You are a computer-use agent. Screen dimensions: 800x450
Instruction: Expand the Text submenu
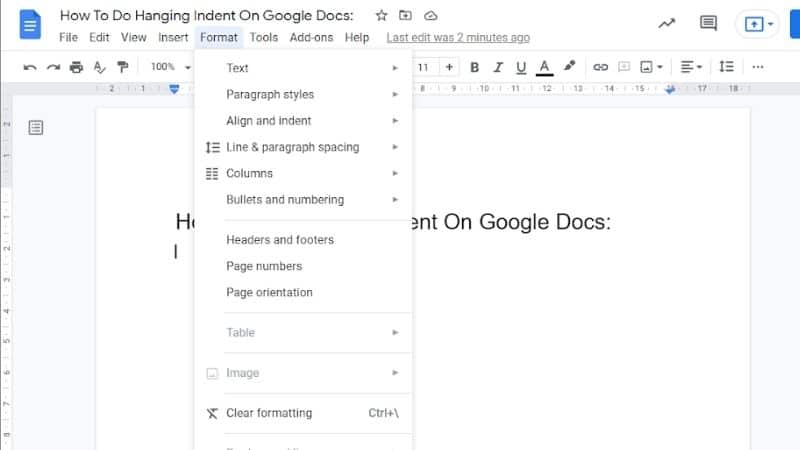click(x=303, y=68)
